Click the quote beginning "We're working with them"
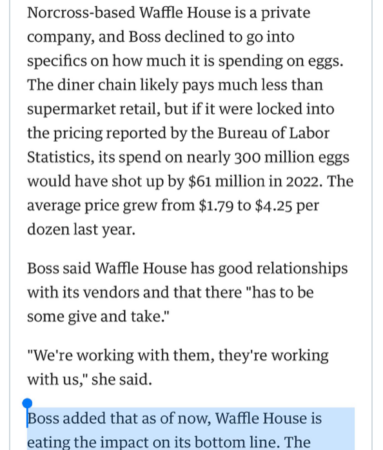 point(178,355)
